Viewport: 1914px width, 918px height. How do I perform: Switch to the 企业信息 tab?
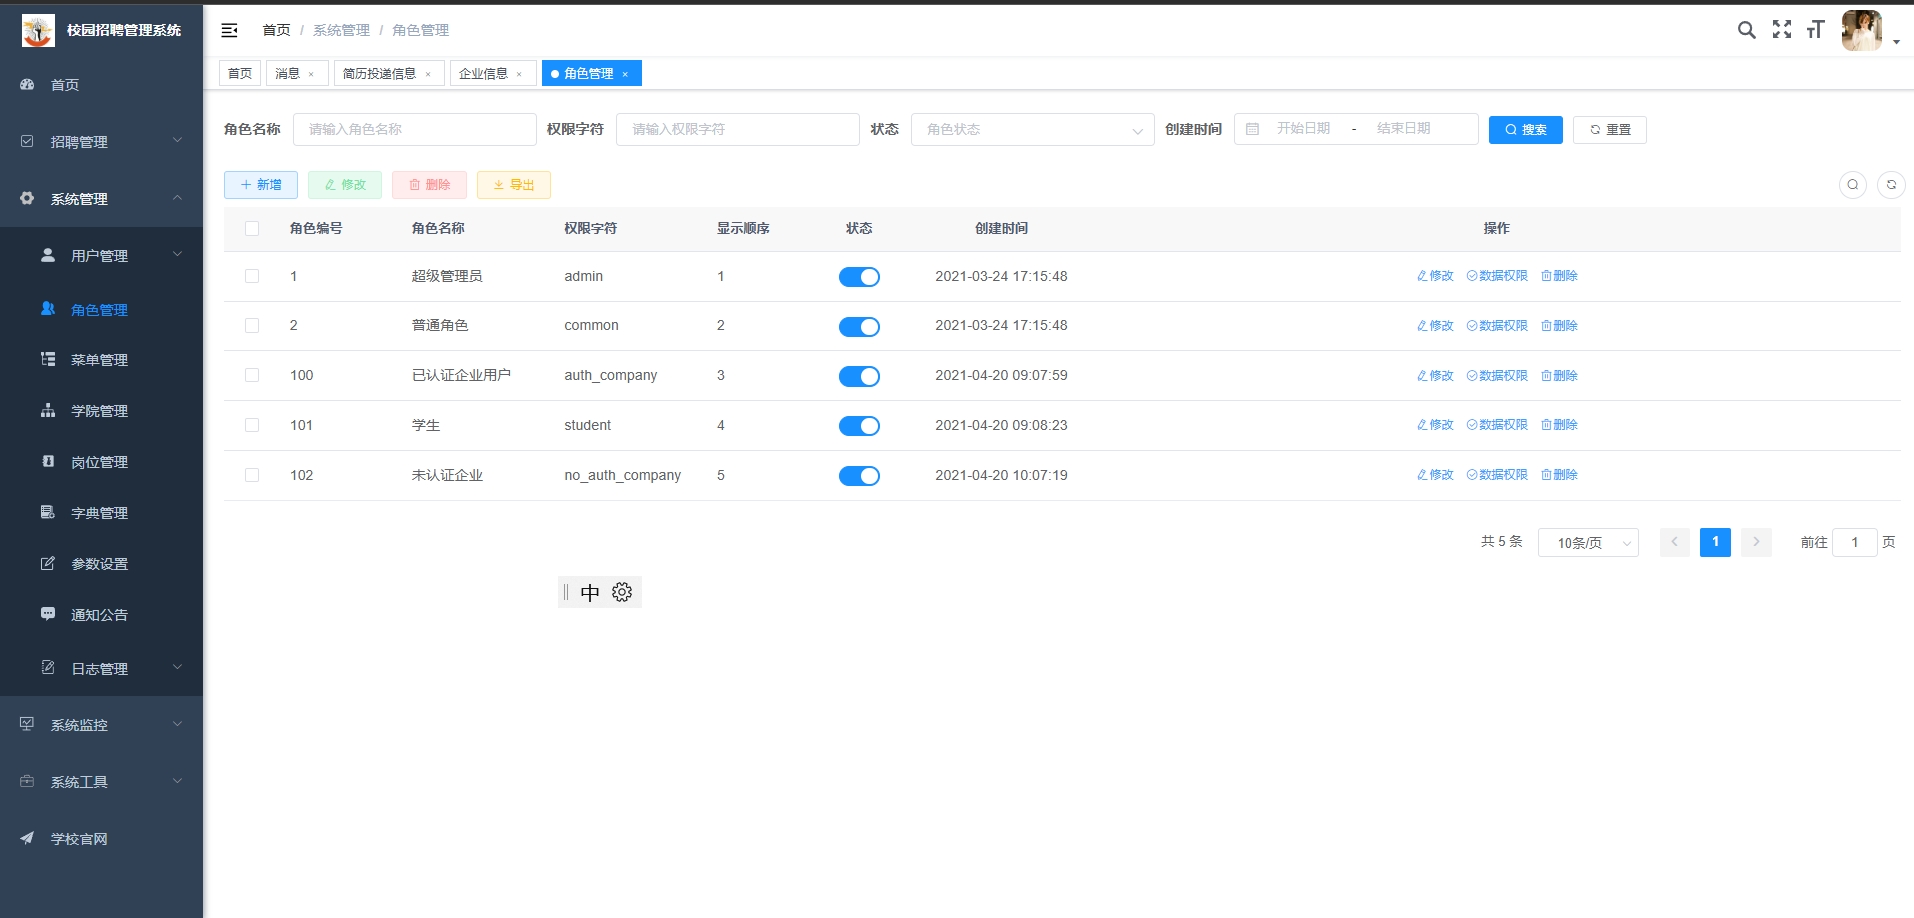point(483,74)
